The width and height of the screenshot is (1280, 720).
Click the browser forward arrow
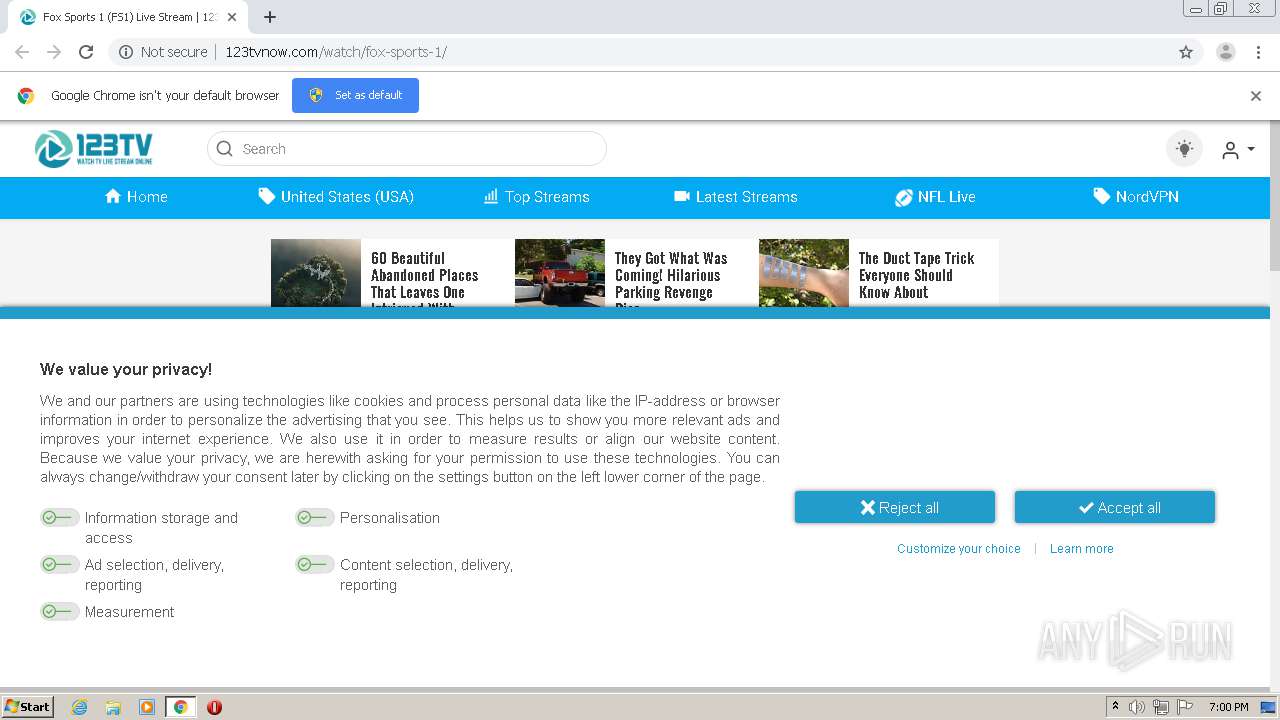[x=54, y=52]
